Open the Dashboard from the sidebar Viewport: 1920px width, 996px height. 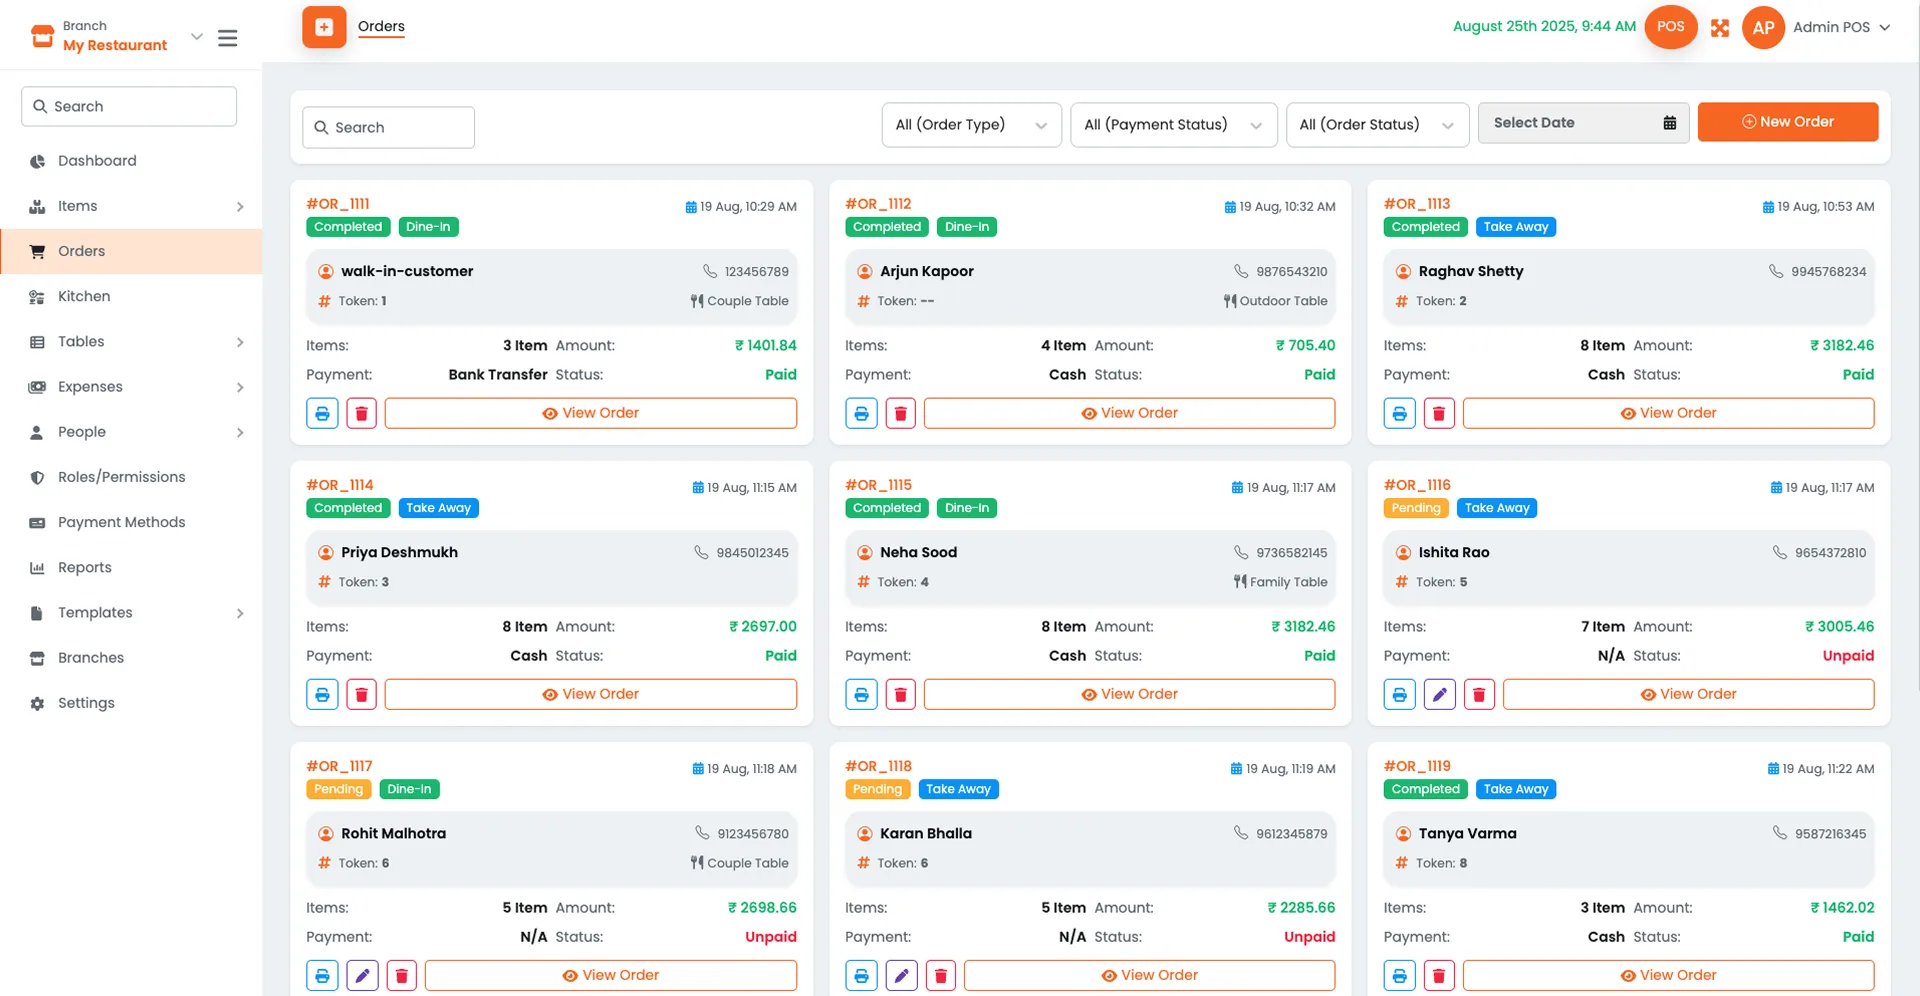pyautogui.click(x=96, y=160)
